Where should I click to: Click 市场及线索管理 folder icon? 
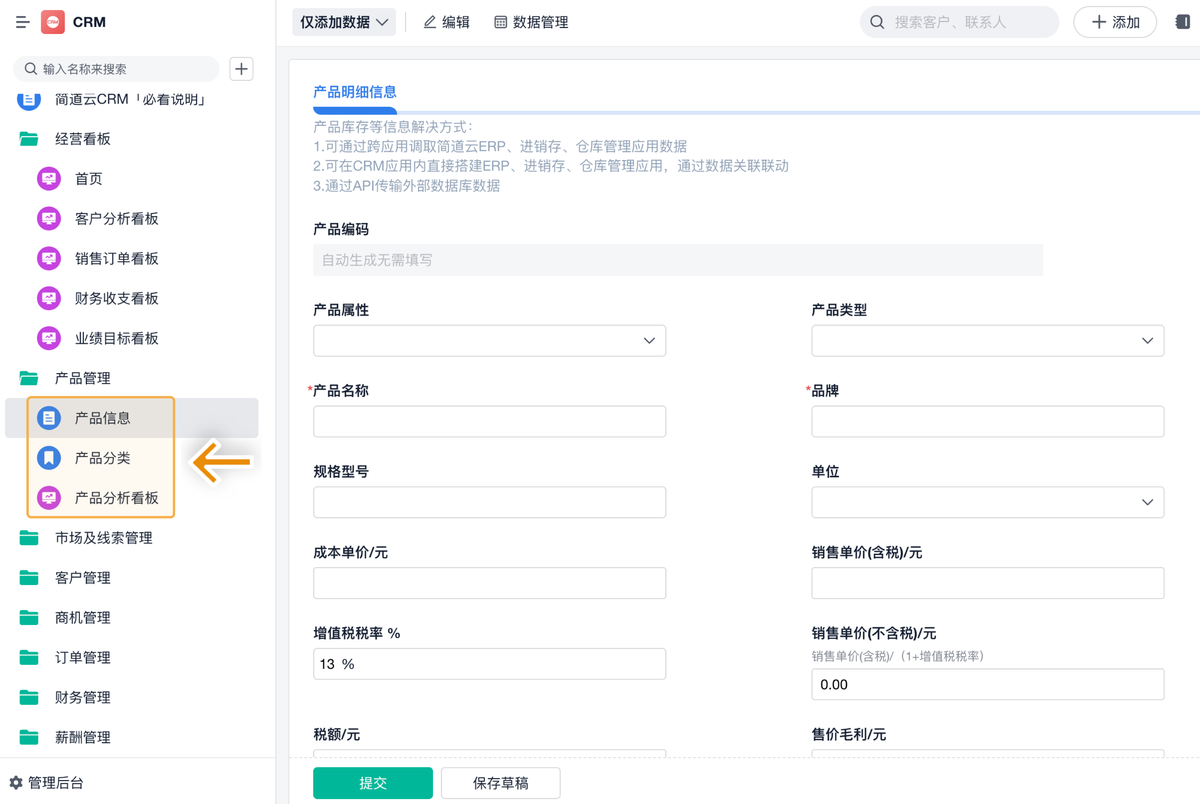[29, 538]
